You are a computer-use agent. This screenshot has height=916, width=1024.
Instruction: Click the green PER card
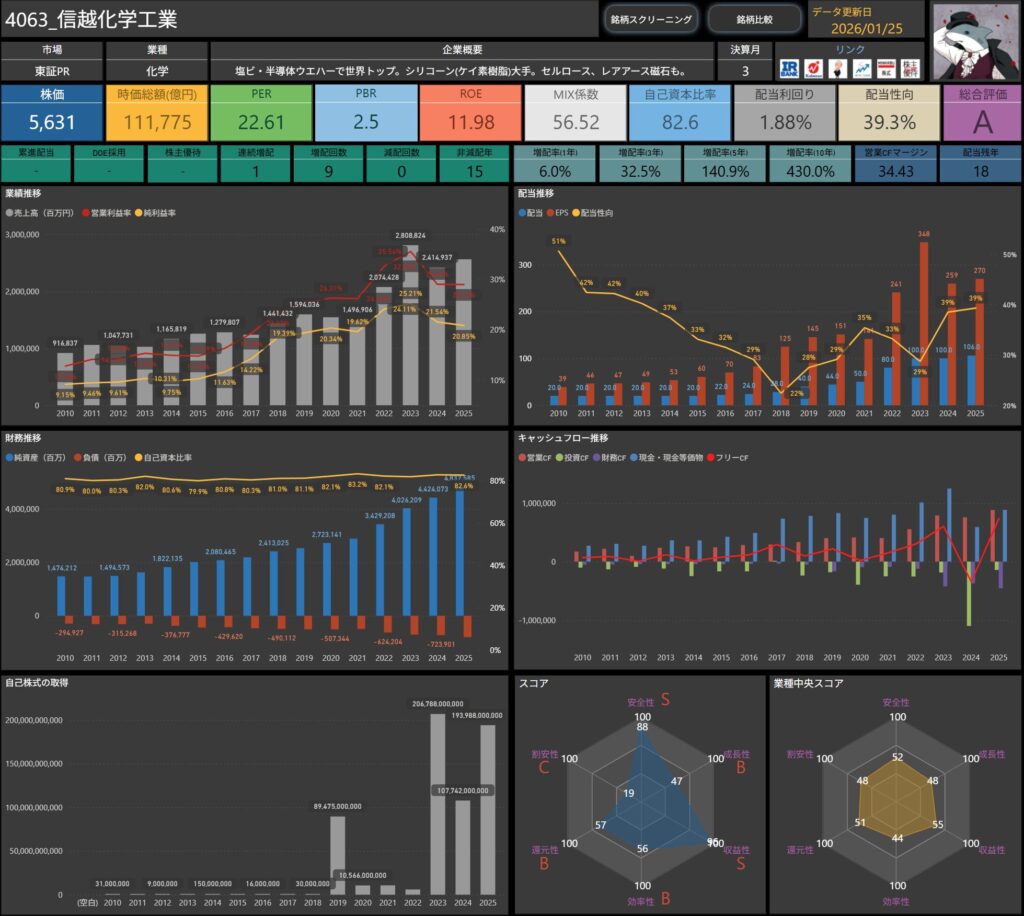point(261,113)
